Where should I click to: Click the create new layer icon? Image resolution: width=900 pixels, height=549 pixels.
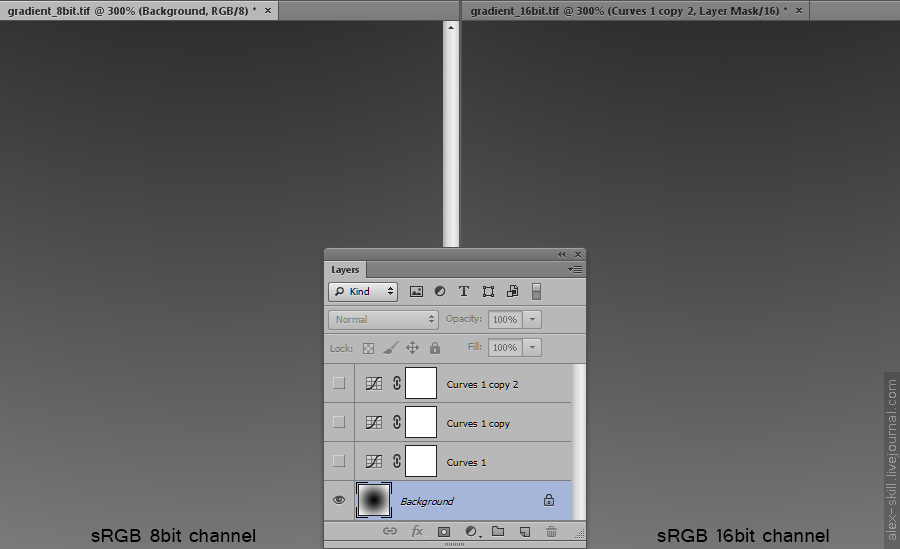pyautogui.click(x=524, y=532)
